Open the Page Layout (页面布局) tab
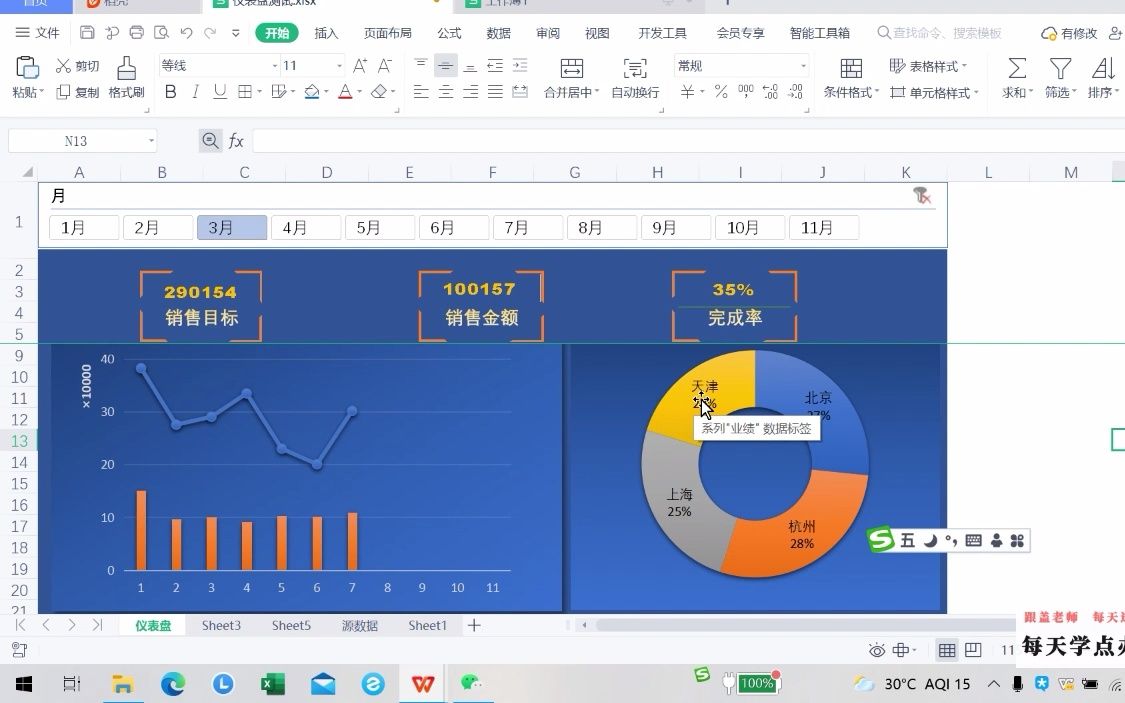The width and height of the screenshot is (1125, 703). tap(387, 33)
